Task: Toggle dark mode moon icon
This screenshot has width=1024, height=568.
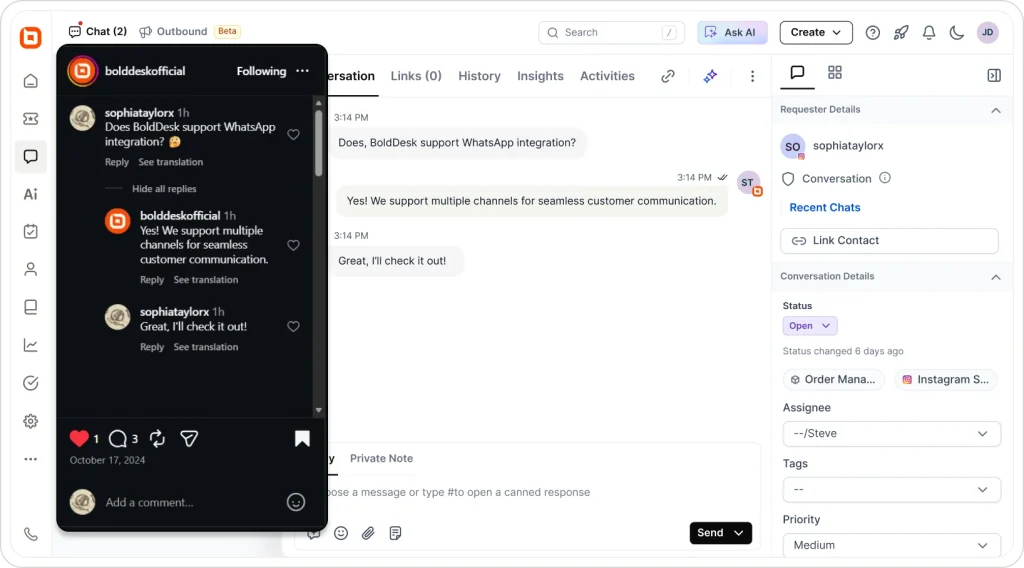Action: [x=957, y=33]
